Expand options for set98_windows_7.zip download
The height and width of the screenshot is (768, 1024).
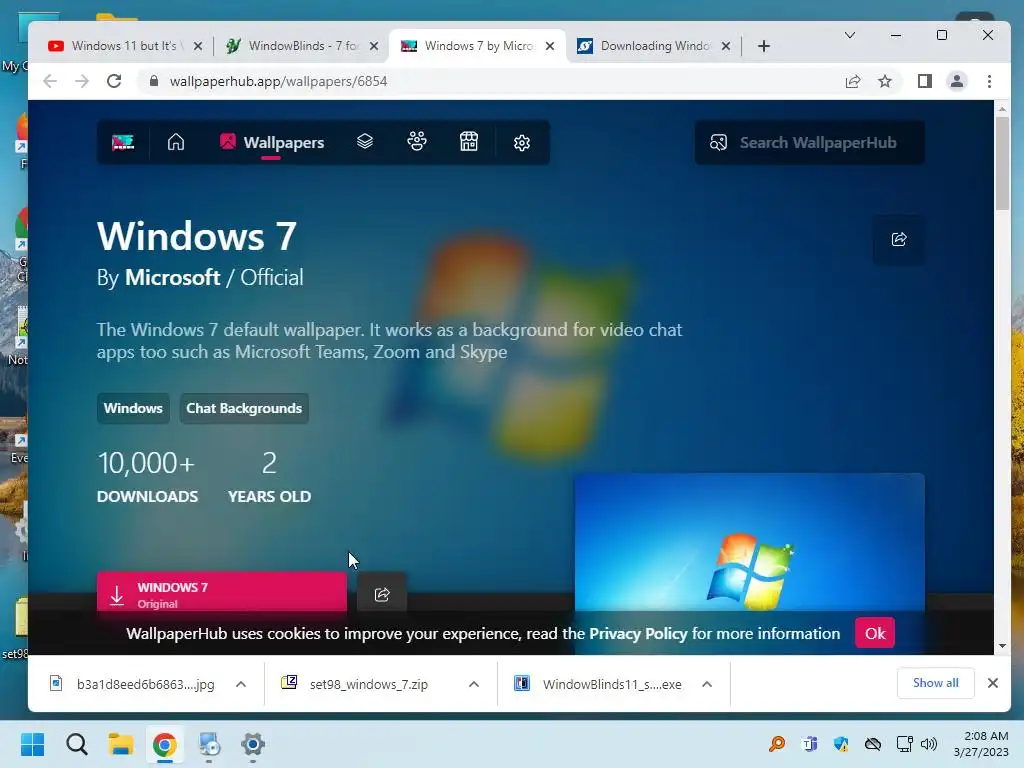474,684
